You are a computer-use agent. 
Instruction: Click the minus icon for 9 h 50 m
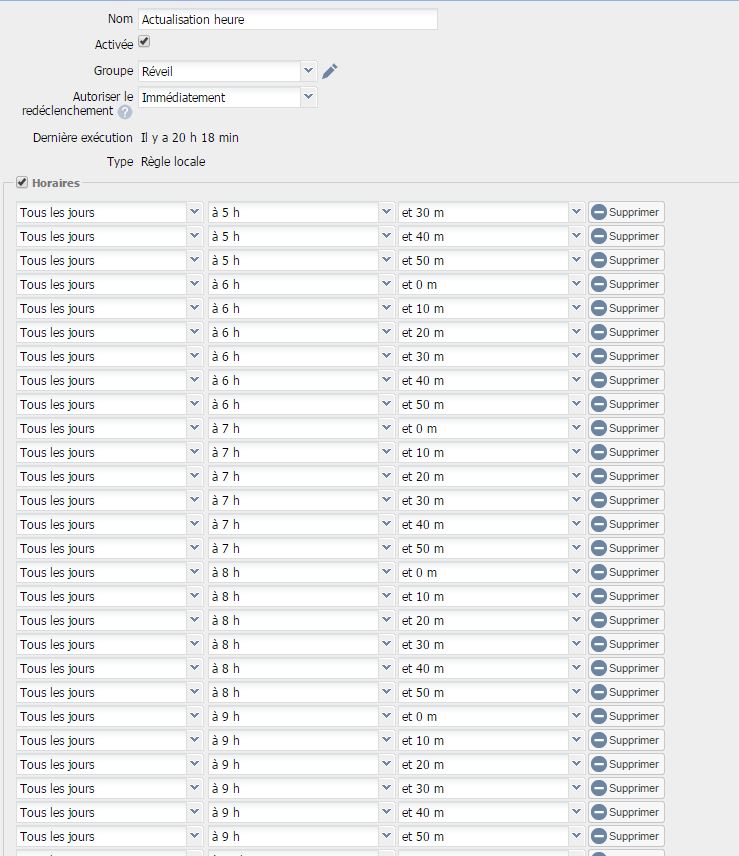pyautogui.click(x=599, y=836)
